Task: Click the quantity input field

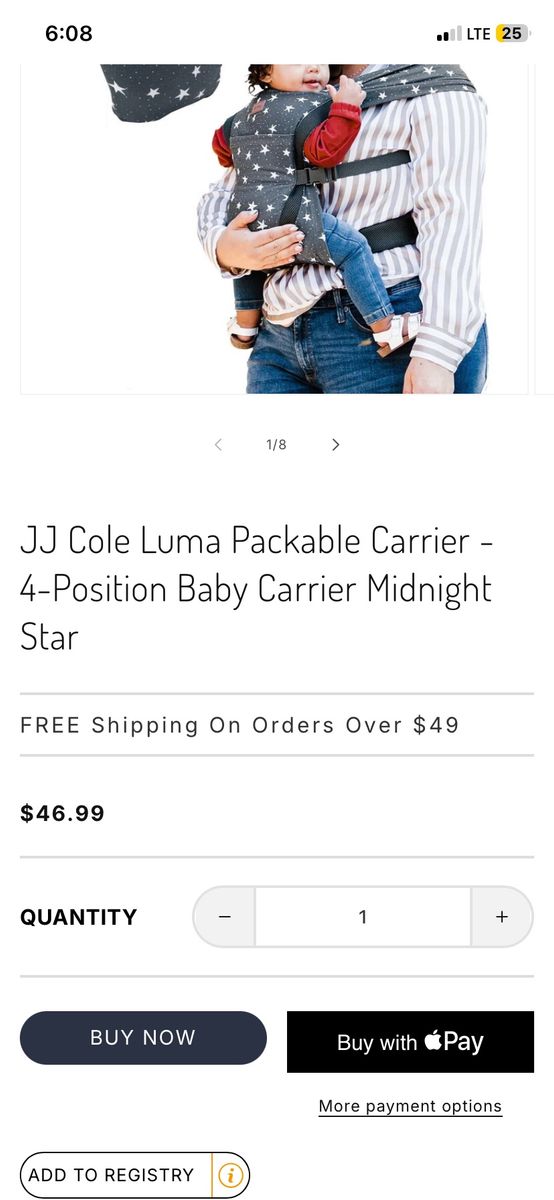Action: coord(363,916)
